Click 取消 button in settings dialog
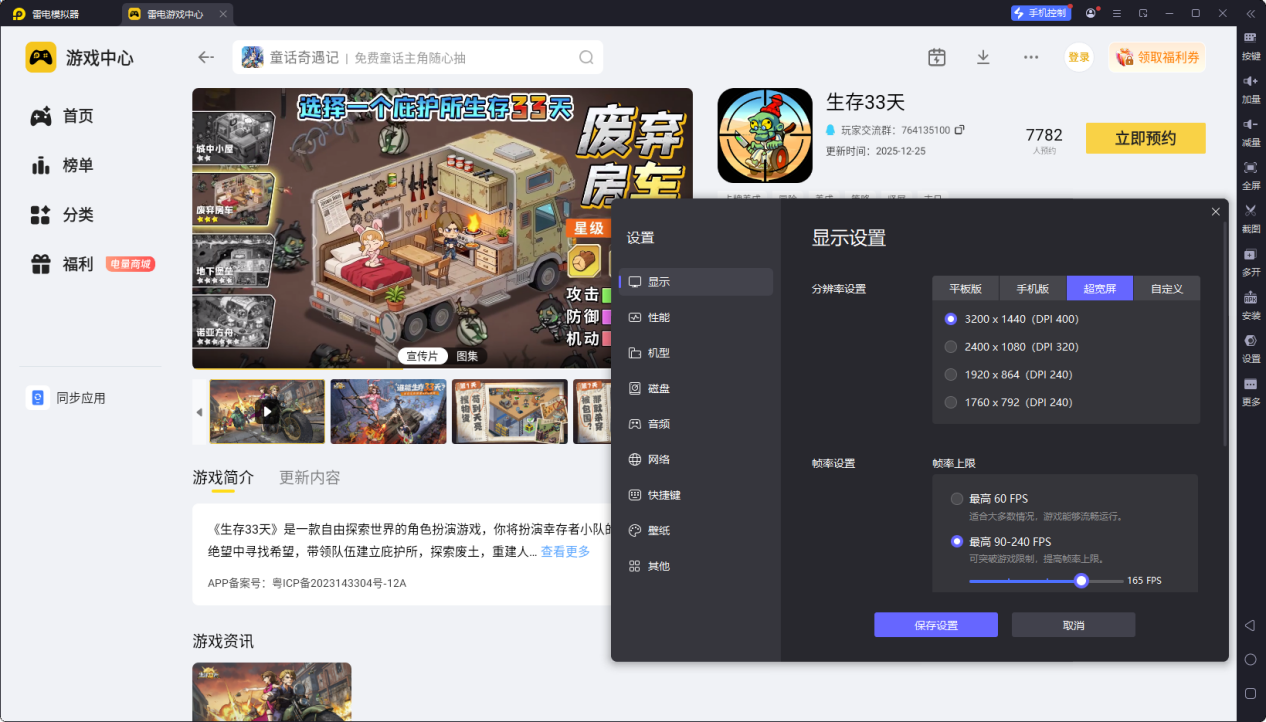Screen dimensions: 1266x722 (1073, 625)
